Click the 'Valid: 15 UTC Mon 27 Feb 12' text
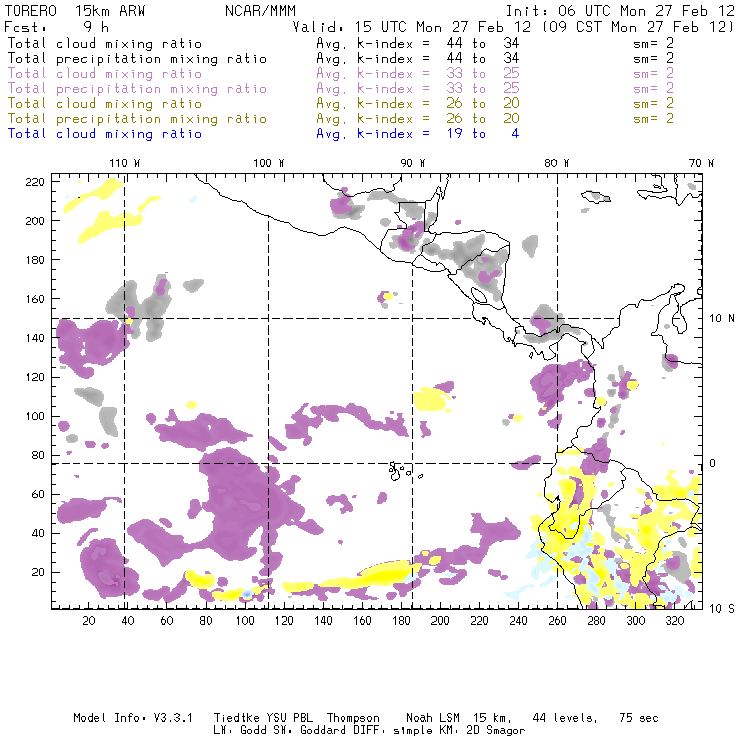740x740 pixels. pyautogui.click(x=412, y=27)
